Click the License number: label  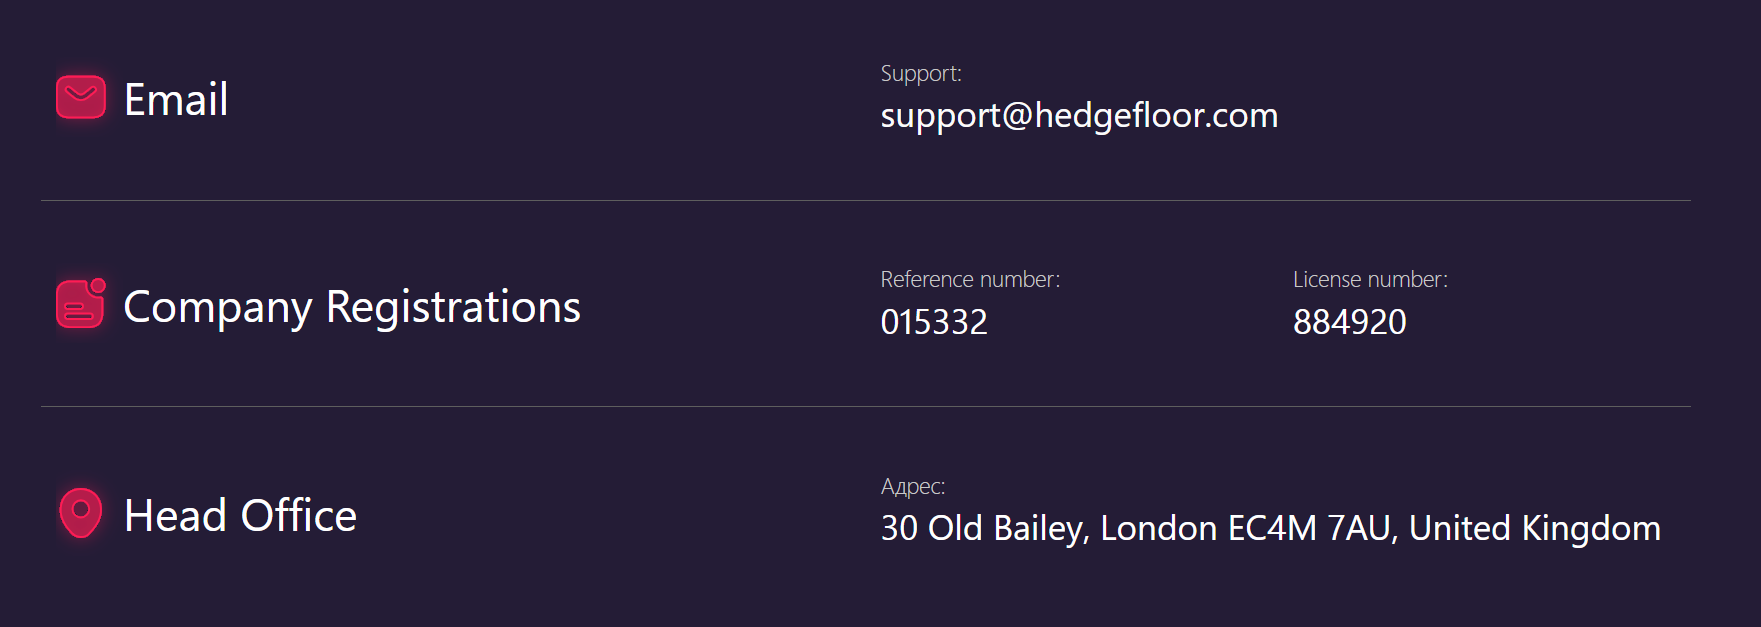click(1370, 279)
